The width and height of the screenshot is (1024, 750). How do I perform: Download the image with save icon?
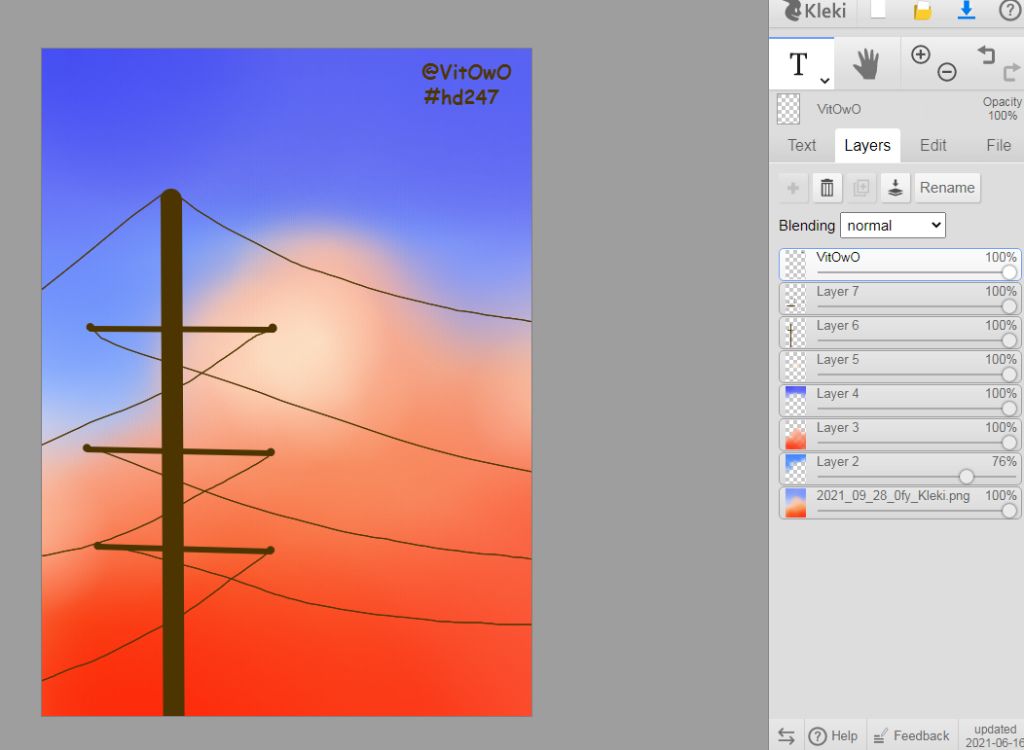[x=966, y=10]
